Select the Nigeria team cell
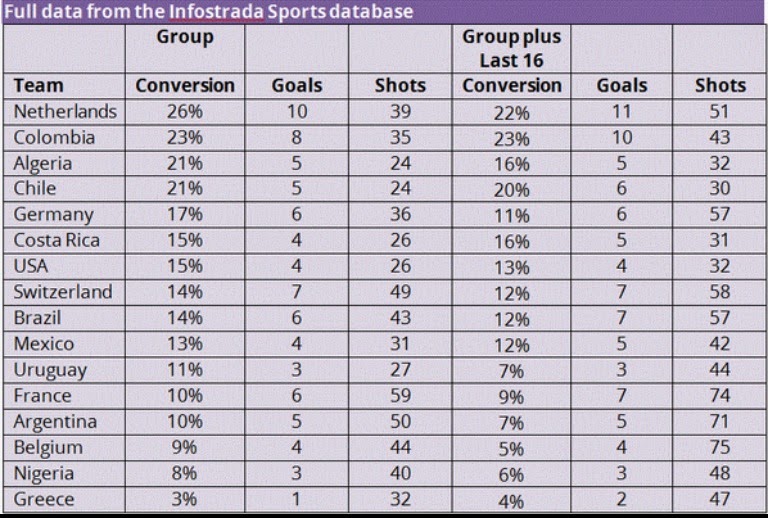The width and height of the screenshot is (768, 518). pyautogui.click(x=46, y=473)
